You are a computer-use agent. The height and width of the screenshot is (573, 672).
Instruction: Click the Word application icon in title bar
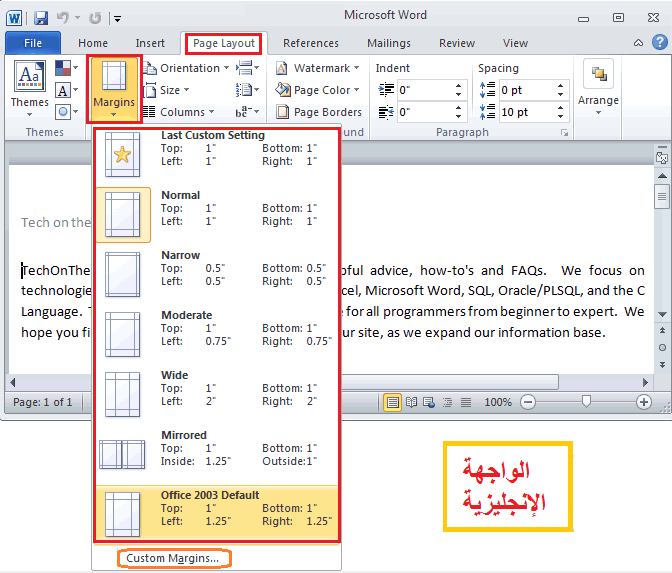point(14,18)
